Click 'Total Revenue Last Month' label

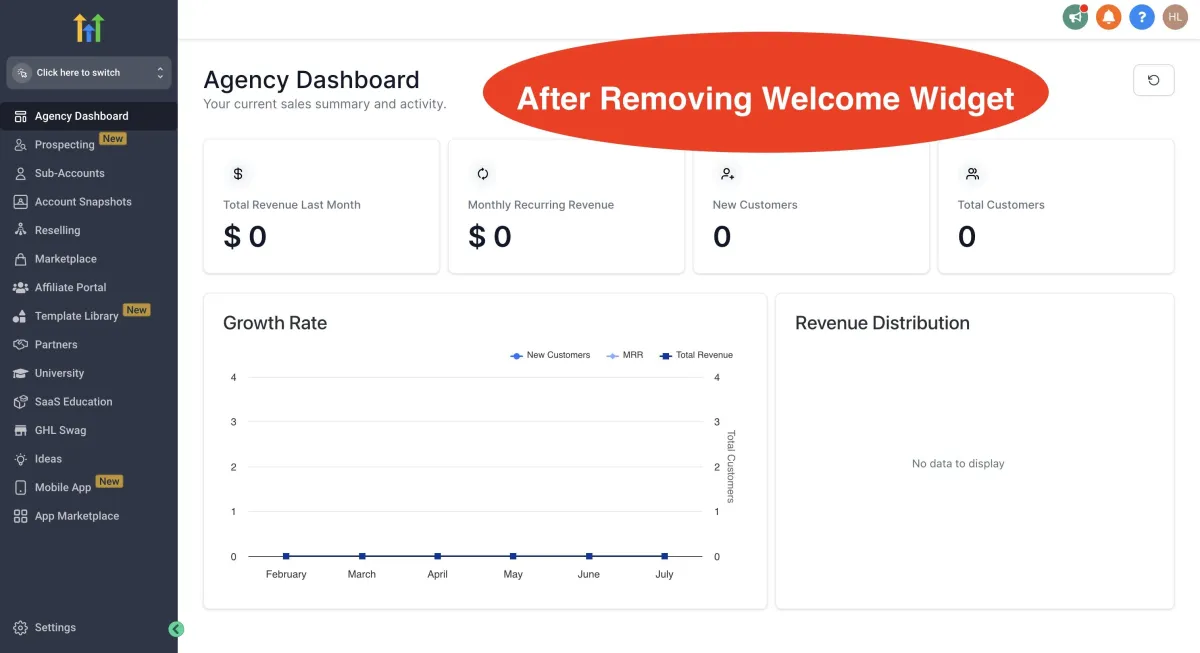(292, 205)
